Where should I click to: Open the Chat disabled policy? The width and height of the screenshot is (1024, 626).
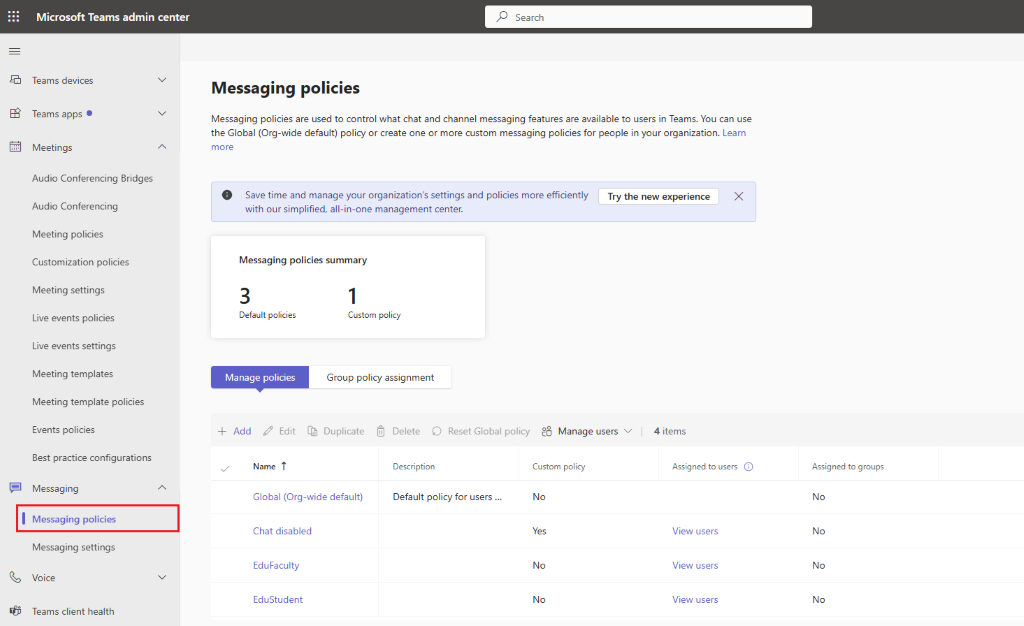282,531
